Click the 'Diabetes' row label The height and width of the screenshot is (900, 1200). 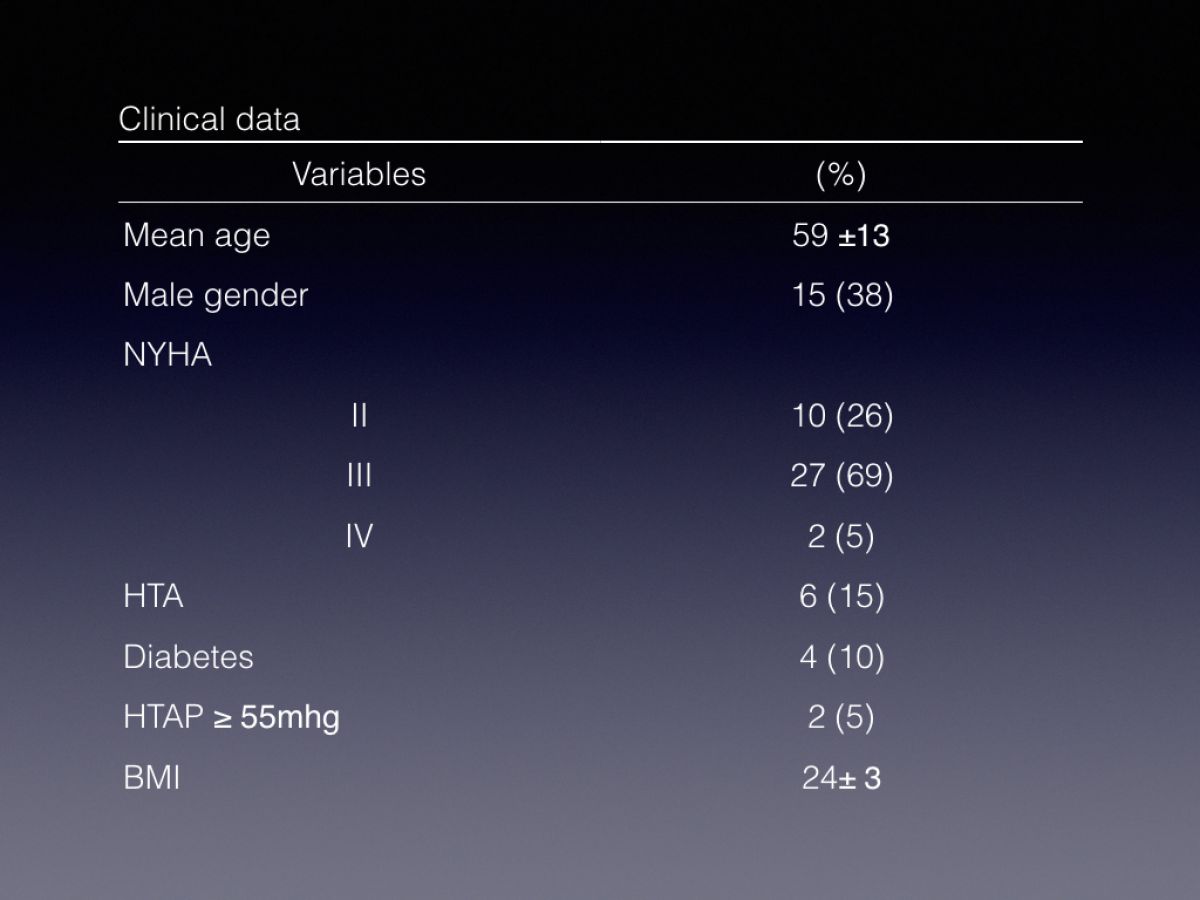188,657
